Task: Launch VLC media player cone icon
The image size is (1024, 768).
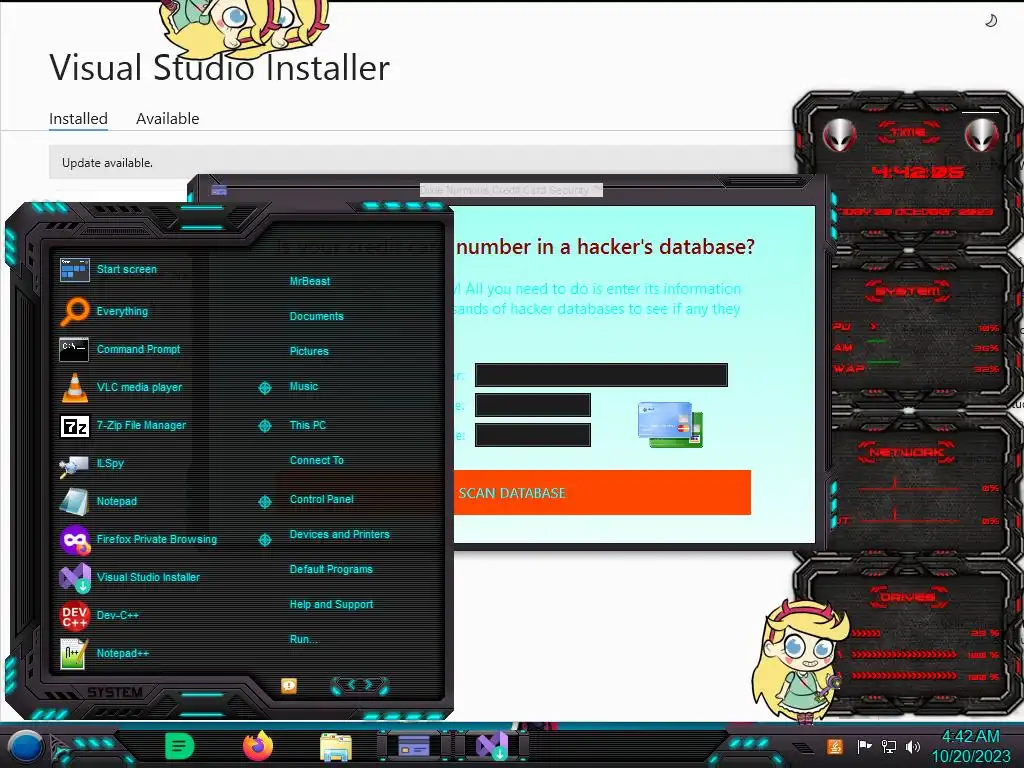Action: pyautogui.click(x=74, y=387)
